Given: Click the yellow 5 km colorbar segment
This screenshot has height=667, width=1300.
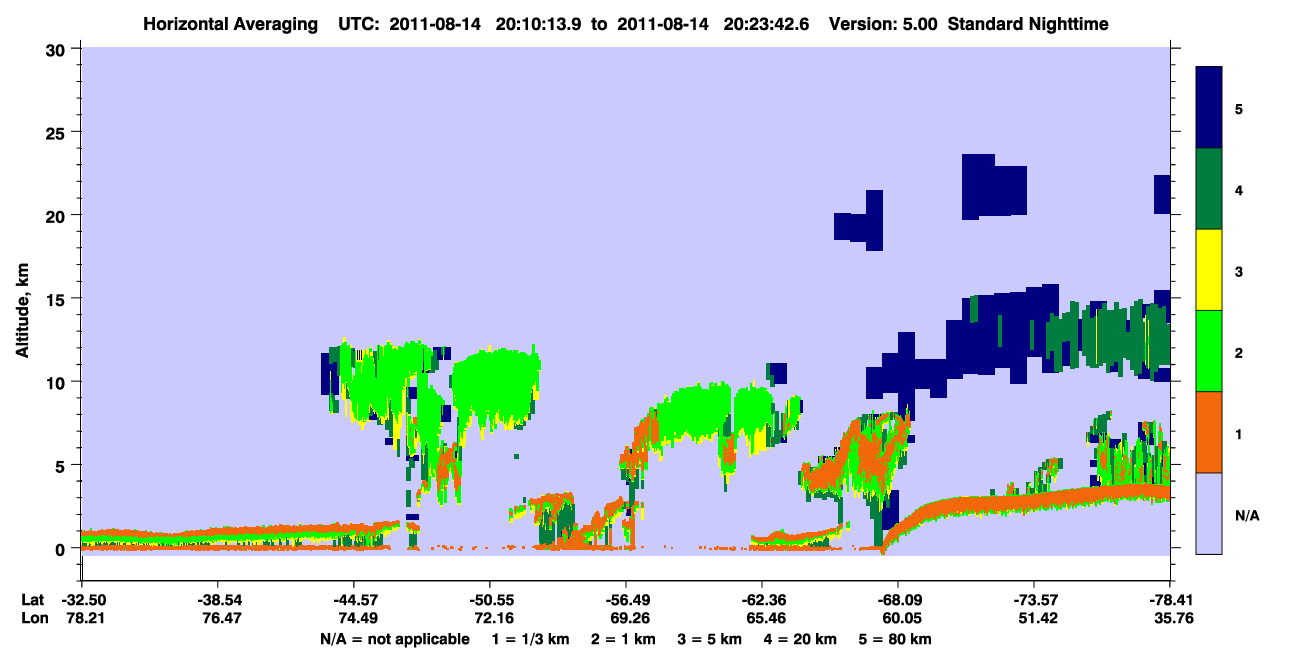Looking at the screenshot, I should pos(1209,270).
